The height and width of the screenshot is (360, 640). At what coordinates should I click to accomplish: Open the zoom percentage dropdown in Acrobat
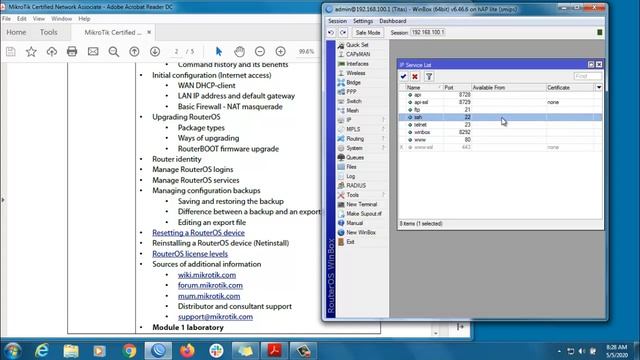pyautogui.click(x=307, y=51)
